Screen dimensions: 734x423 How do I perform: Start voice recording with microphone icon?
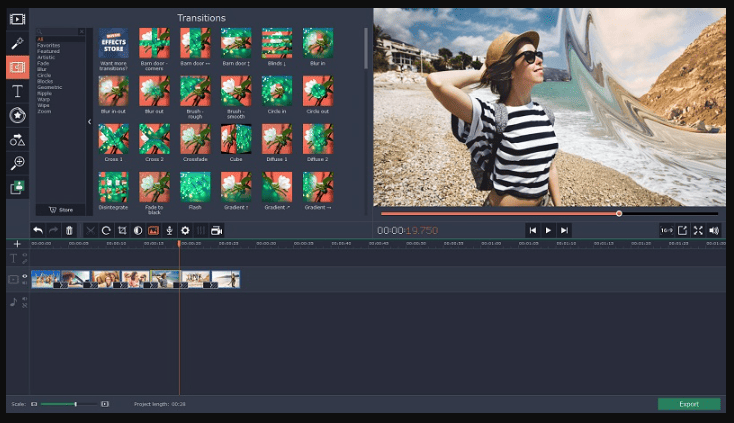[x=169, y=230]
